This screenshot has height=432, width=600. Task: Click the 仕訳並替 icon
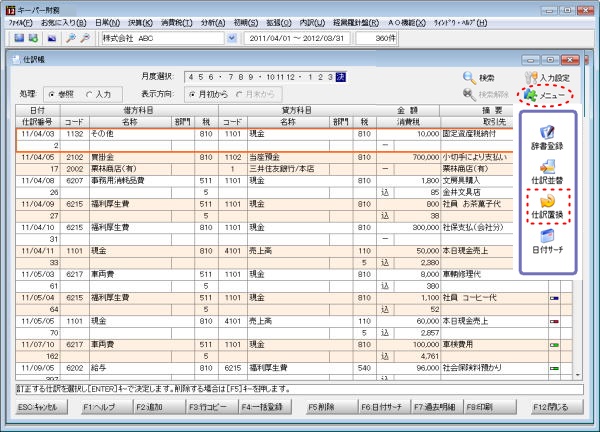[x=547, y=167]
